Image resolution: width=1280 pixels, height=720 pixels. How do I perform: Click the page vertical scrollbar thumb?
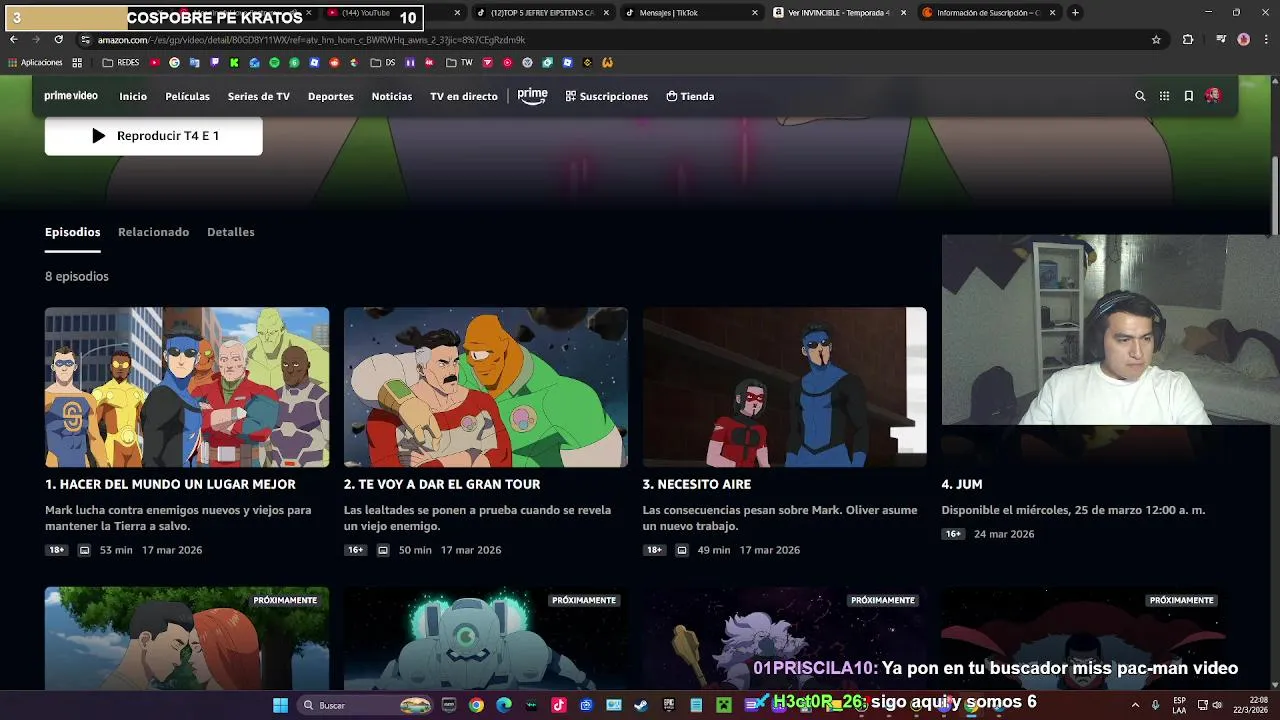[x=1274, y=195]
